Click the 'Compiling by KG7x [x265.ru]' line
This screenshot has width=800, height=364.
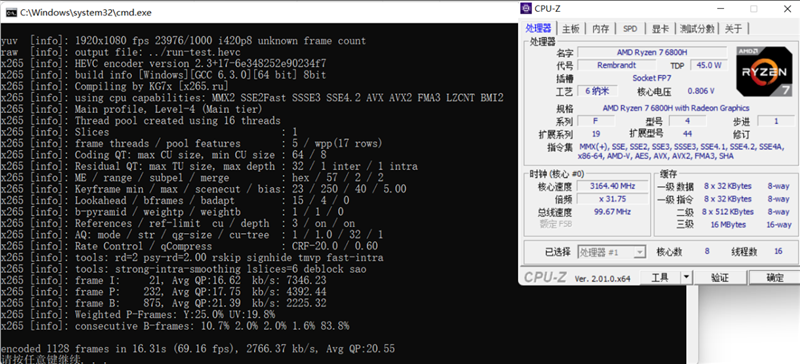(x=115, y=86)
